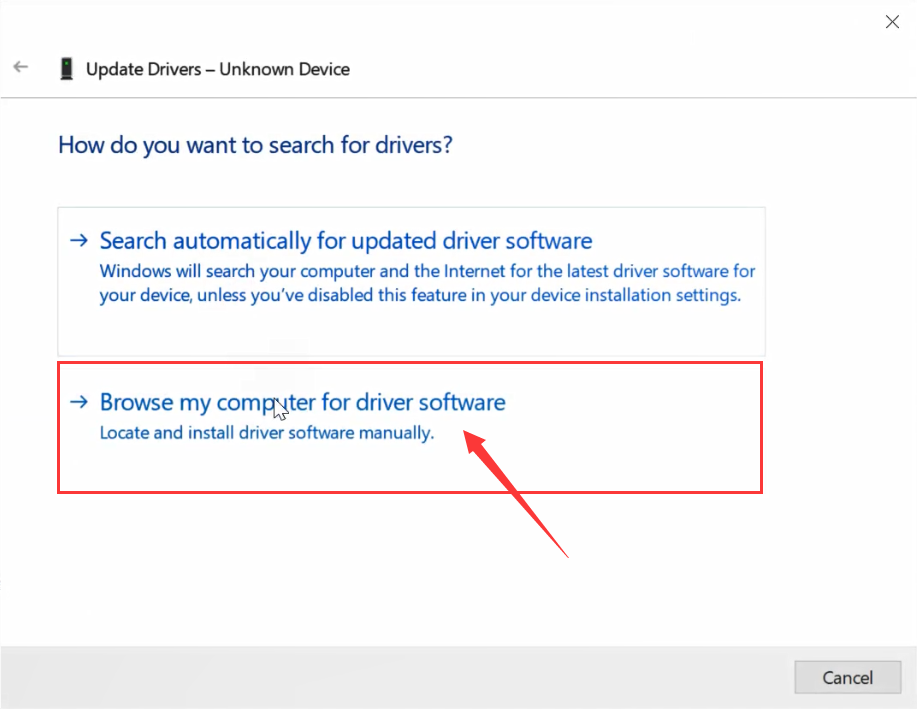Click empty space inside the red highlighted Browse box
917x709 pixels.
point(411,468)
